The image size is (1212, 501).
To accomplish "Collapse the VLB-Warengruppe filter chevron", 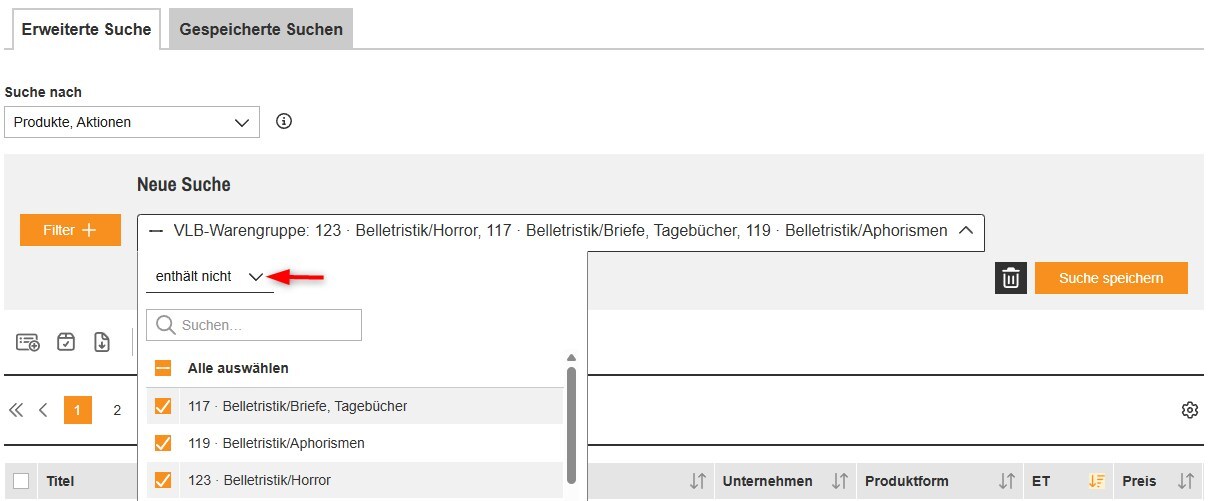I will [x=965, y=231].
